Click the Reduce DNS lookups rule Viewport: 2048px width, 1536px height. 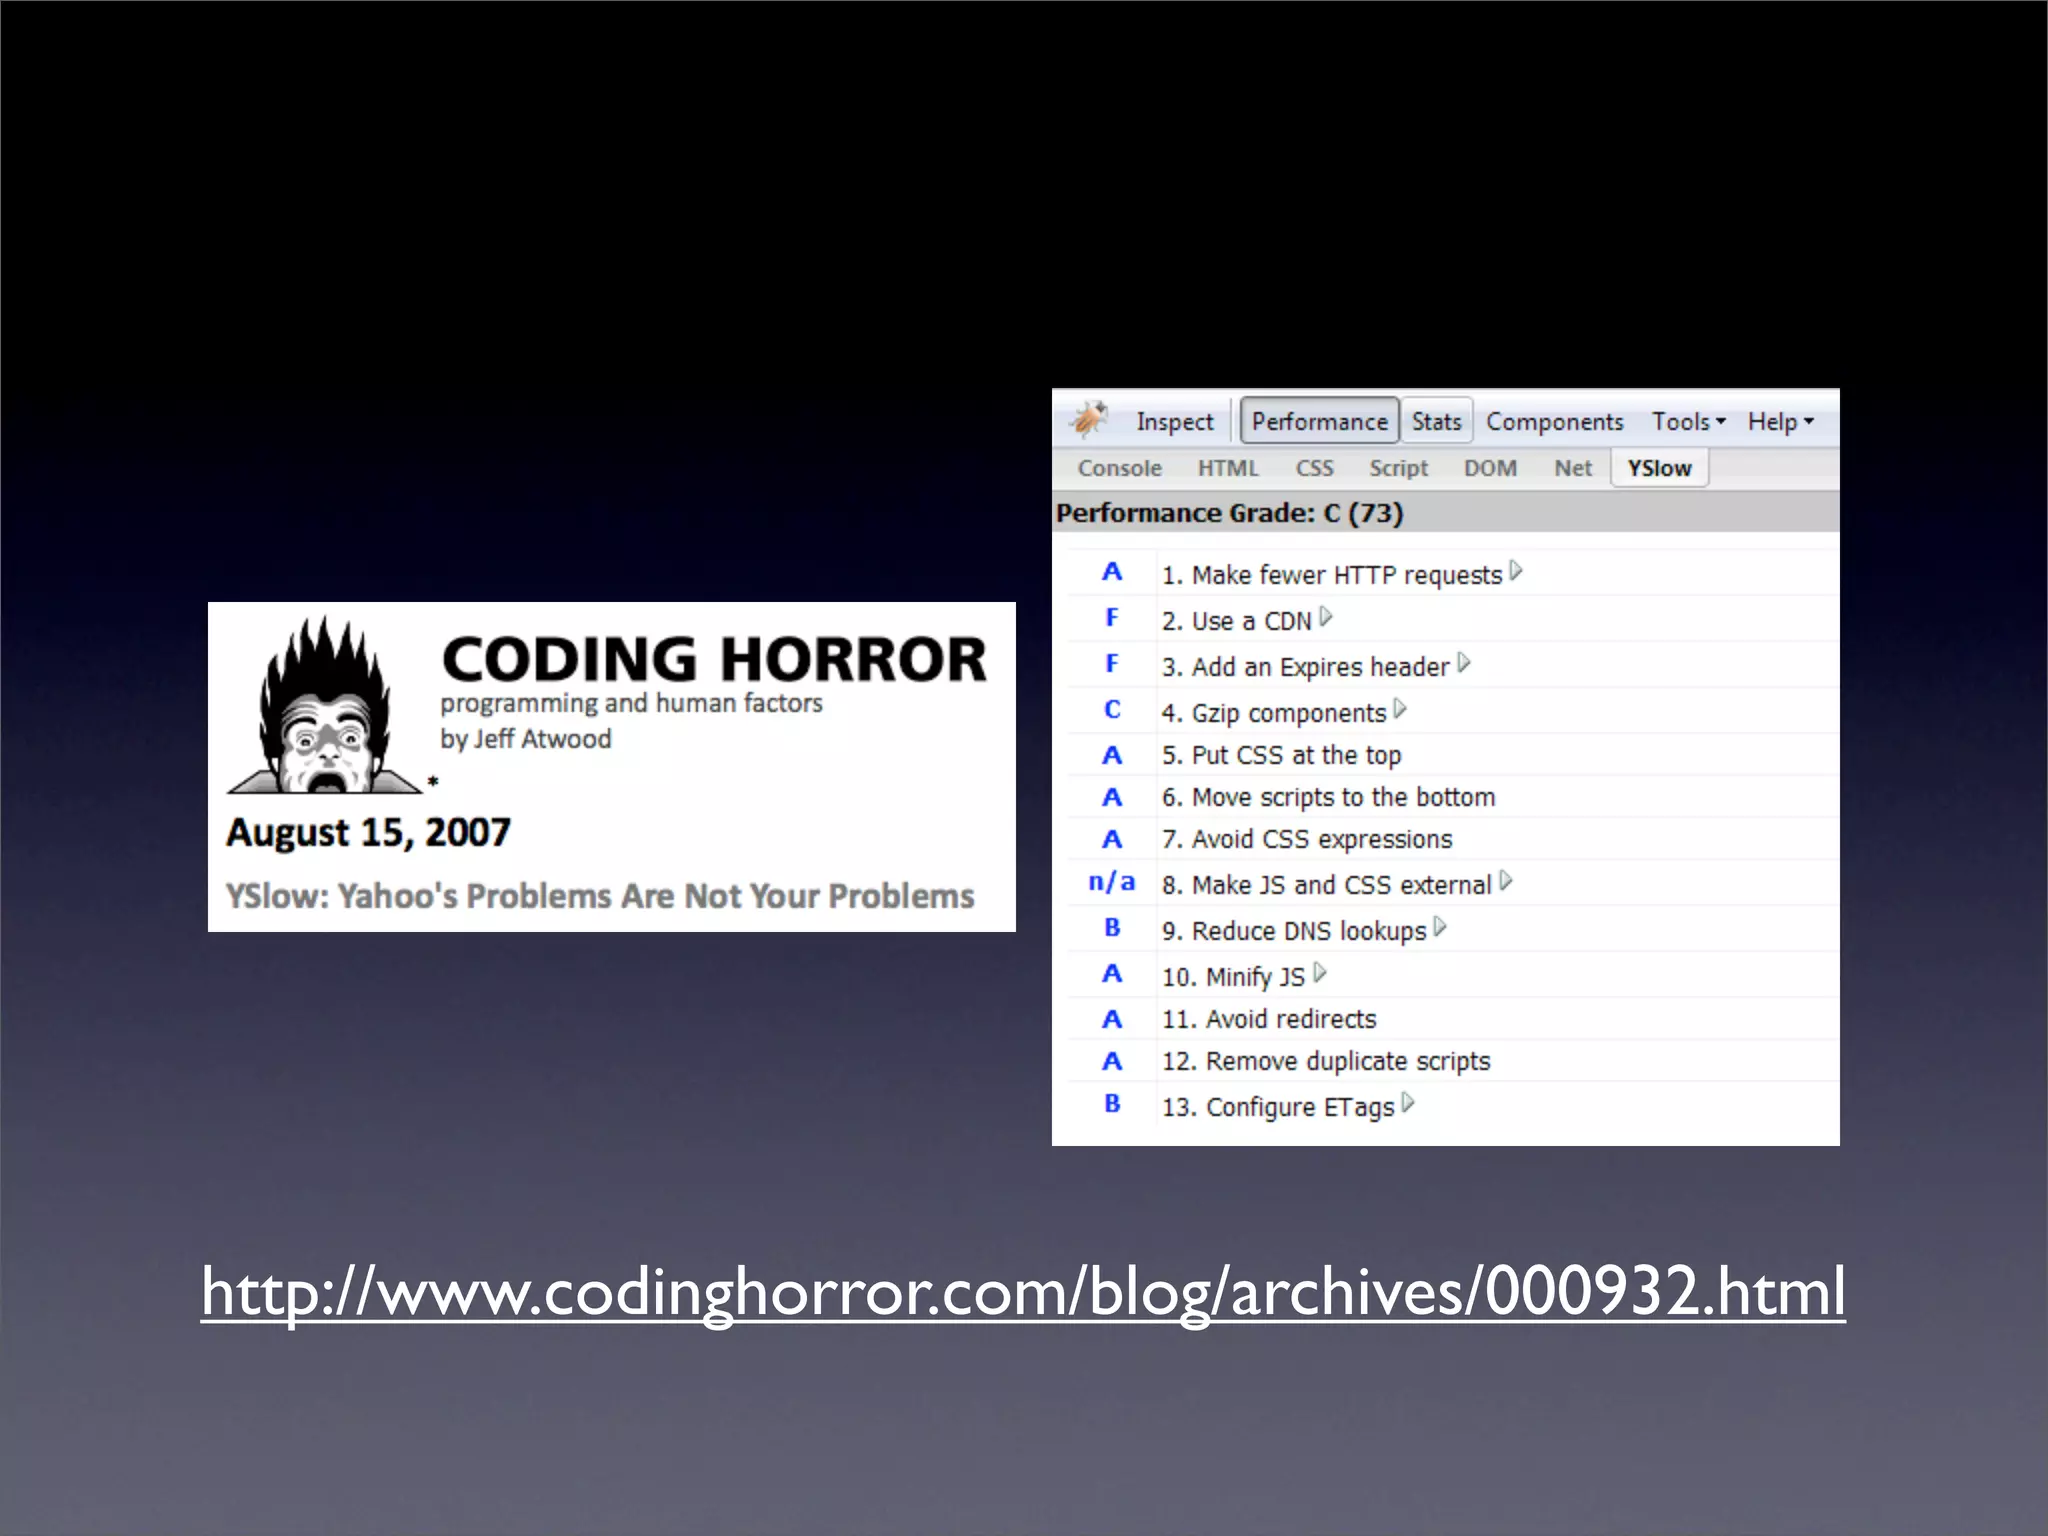[1293, 931]
